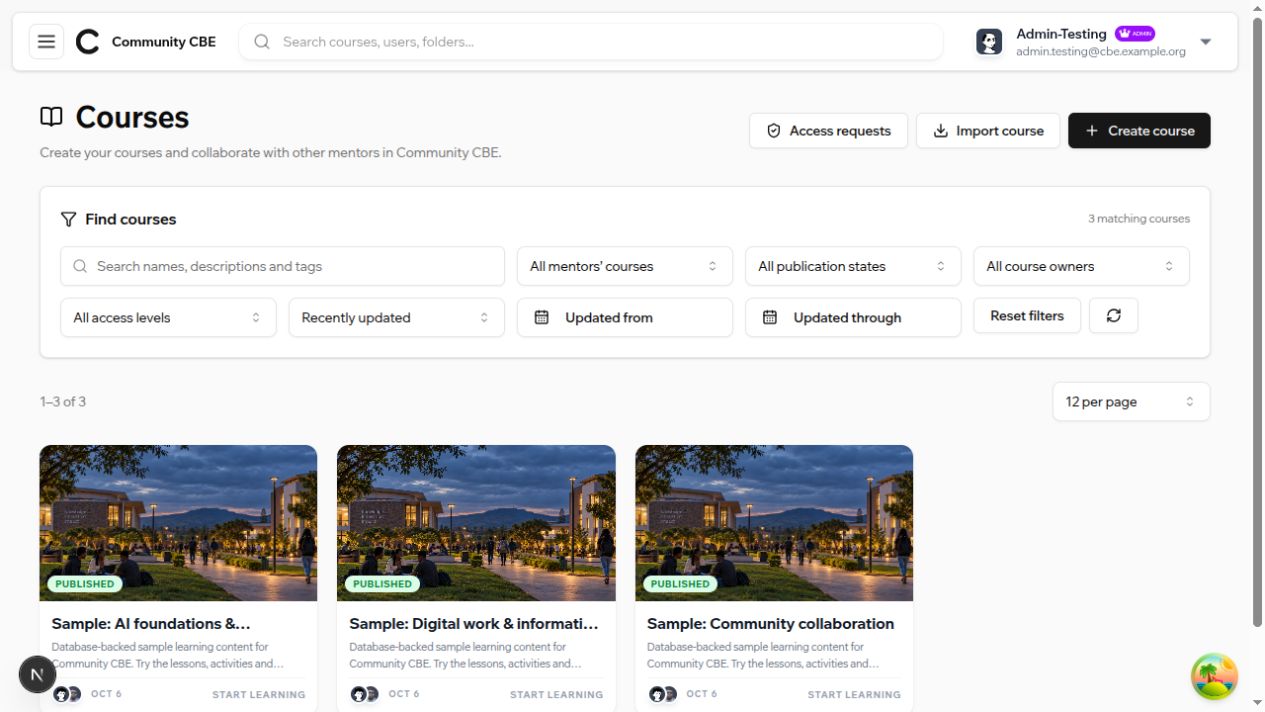The width and height of the screenshot is (1265, 712).
Task: Click the Community CBE logo icon
Action: 88,42
